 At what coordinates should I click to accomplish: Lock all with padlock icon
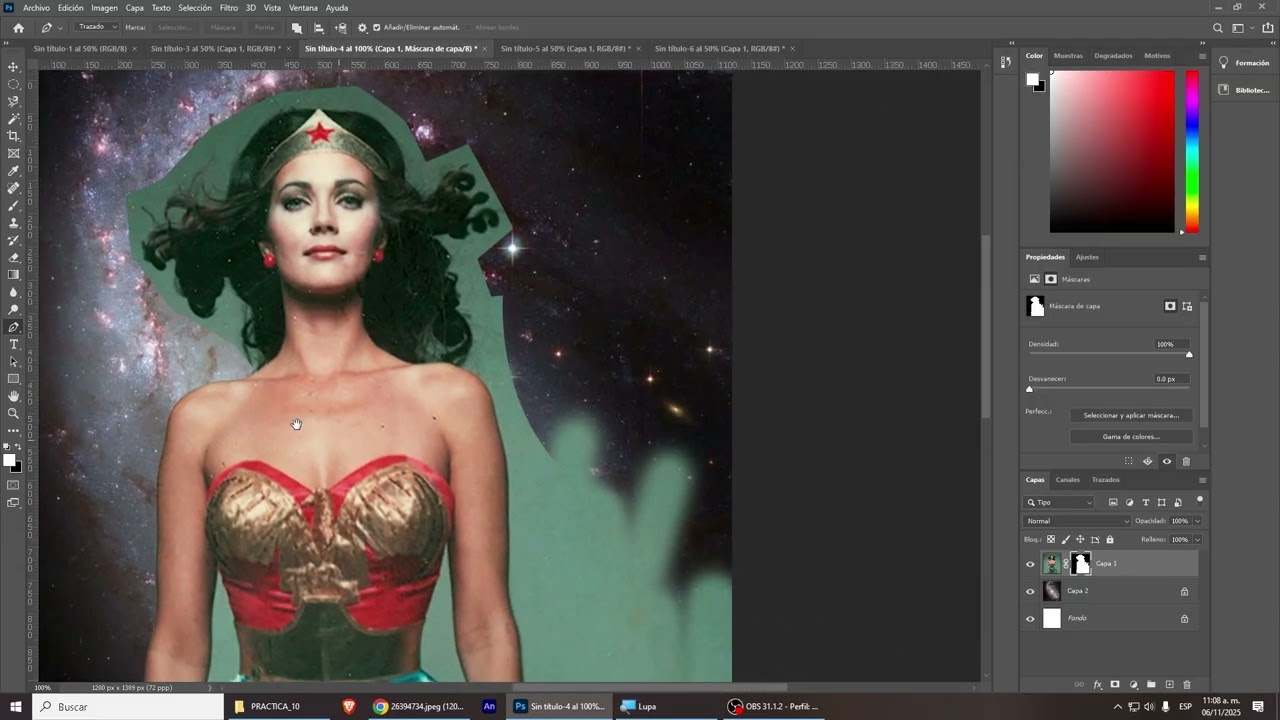(x=1109, y=540)
